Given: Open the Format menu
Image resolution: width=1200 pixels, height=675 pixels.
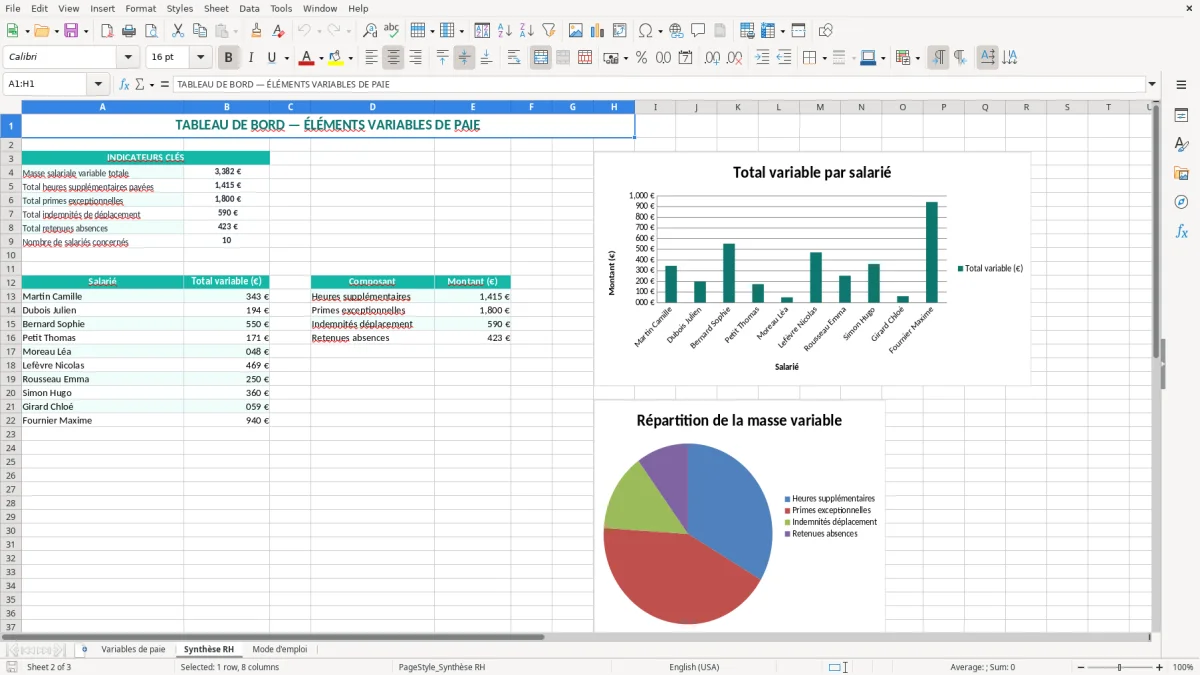Looking at the screenshot, I should coord(141,8).
